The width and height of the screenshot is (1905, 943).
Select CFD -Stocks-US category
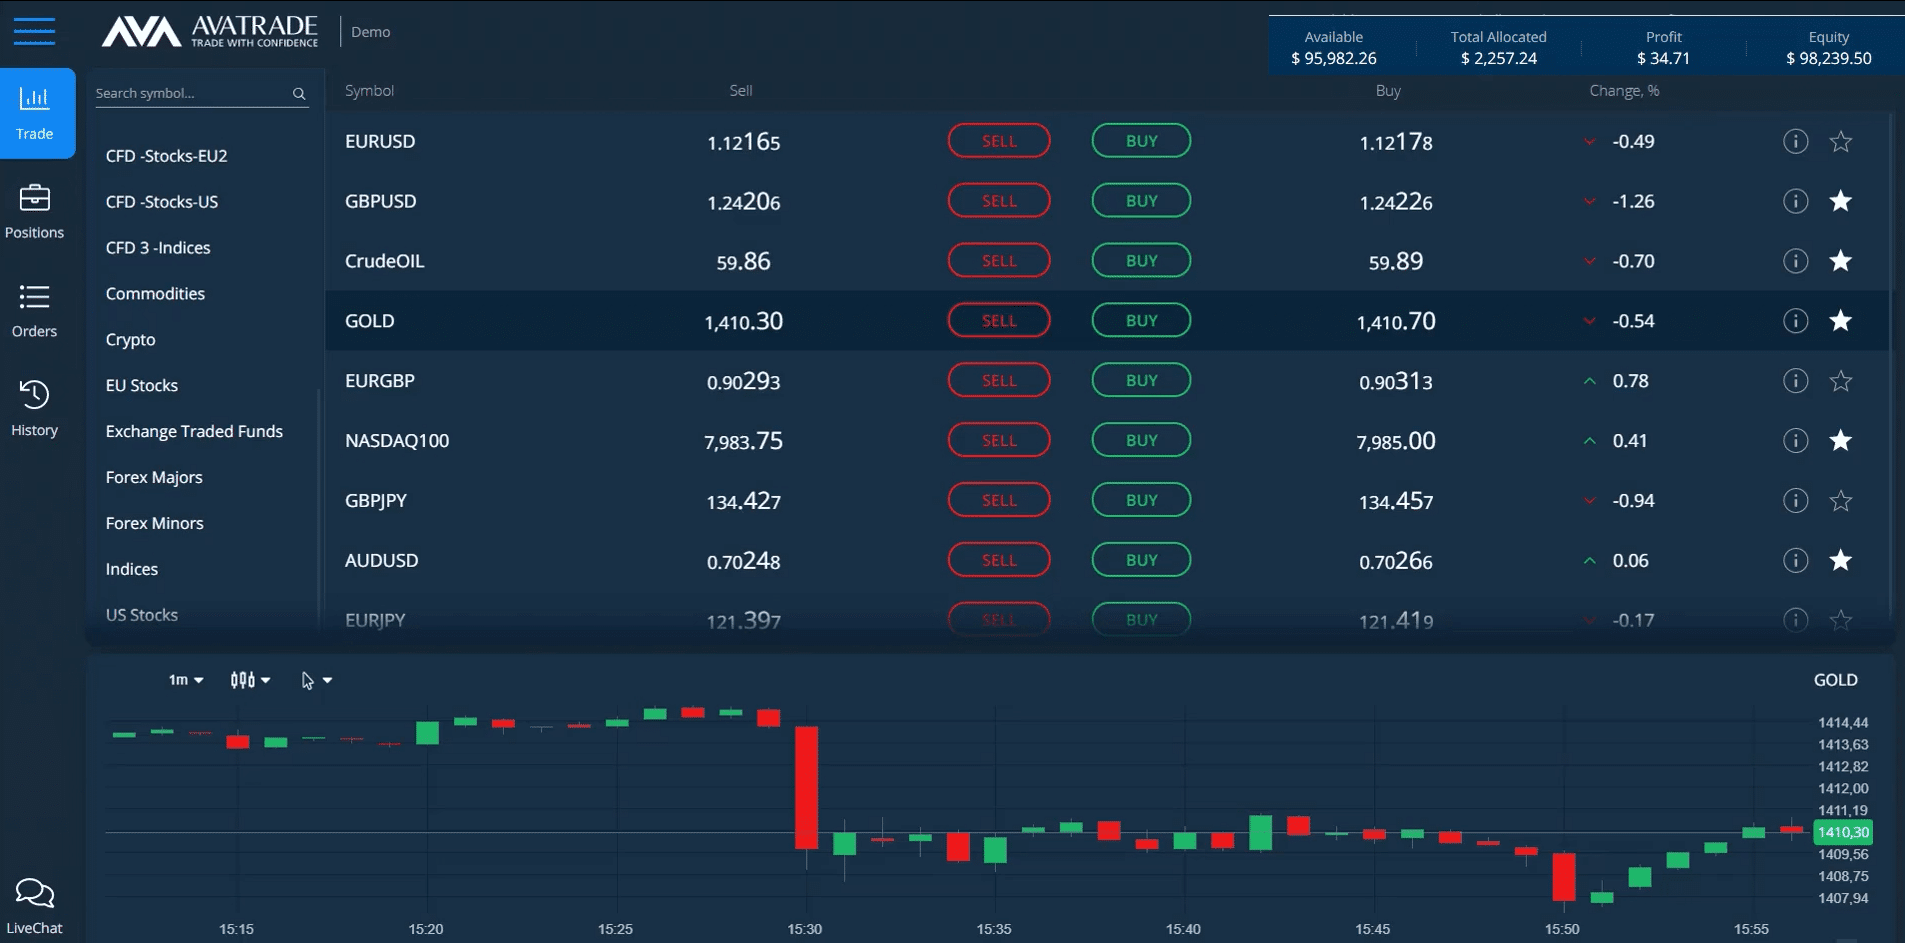tap(162, 202)
